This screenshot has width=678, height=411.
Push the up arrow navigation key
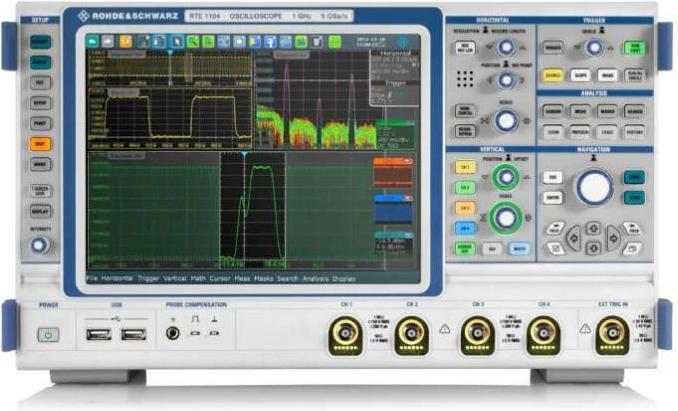click(593, 228)
